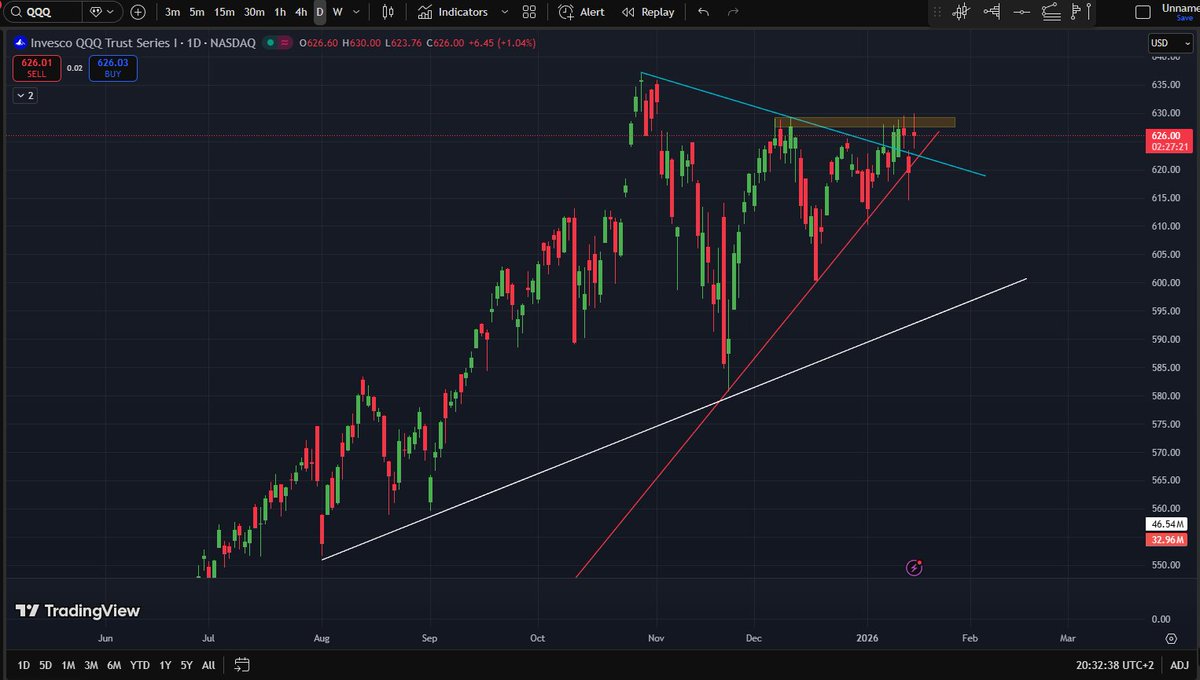Select the 30m interval
The image size is (1200, 680).
(255, 12)
